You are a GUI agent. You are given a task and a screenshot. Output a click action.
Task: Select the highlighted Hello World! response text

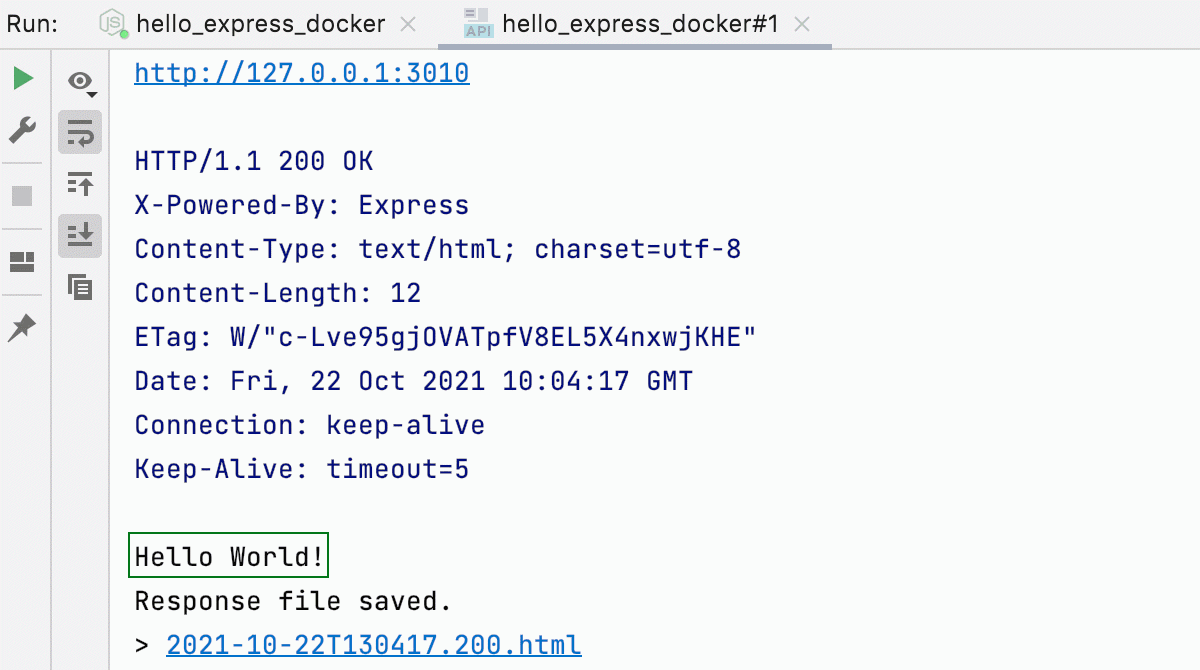pos(228,556)
